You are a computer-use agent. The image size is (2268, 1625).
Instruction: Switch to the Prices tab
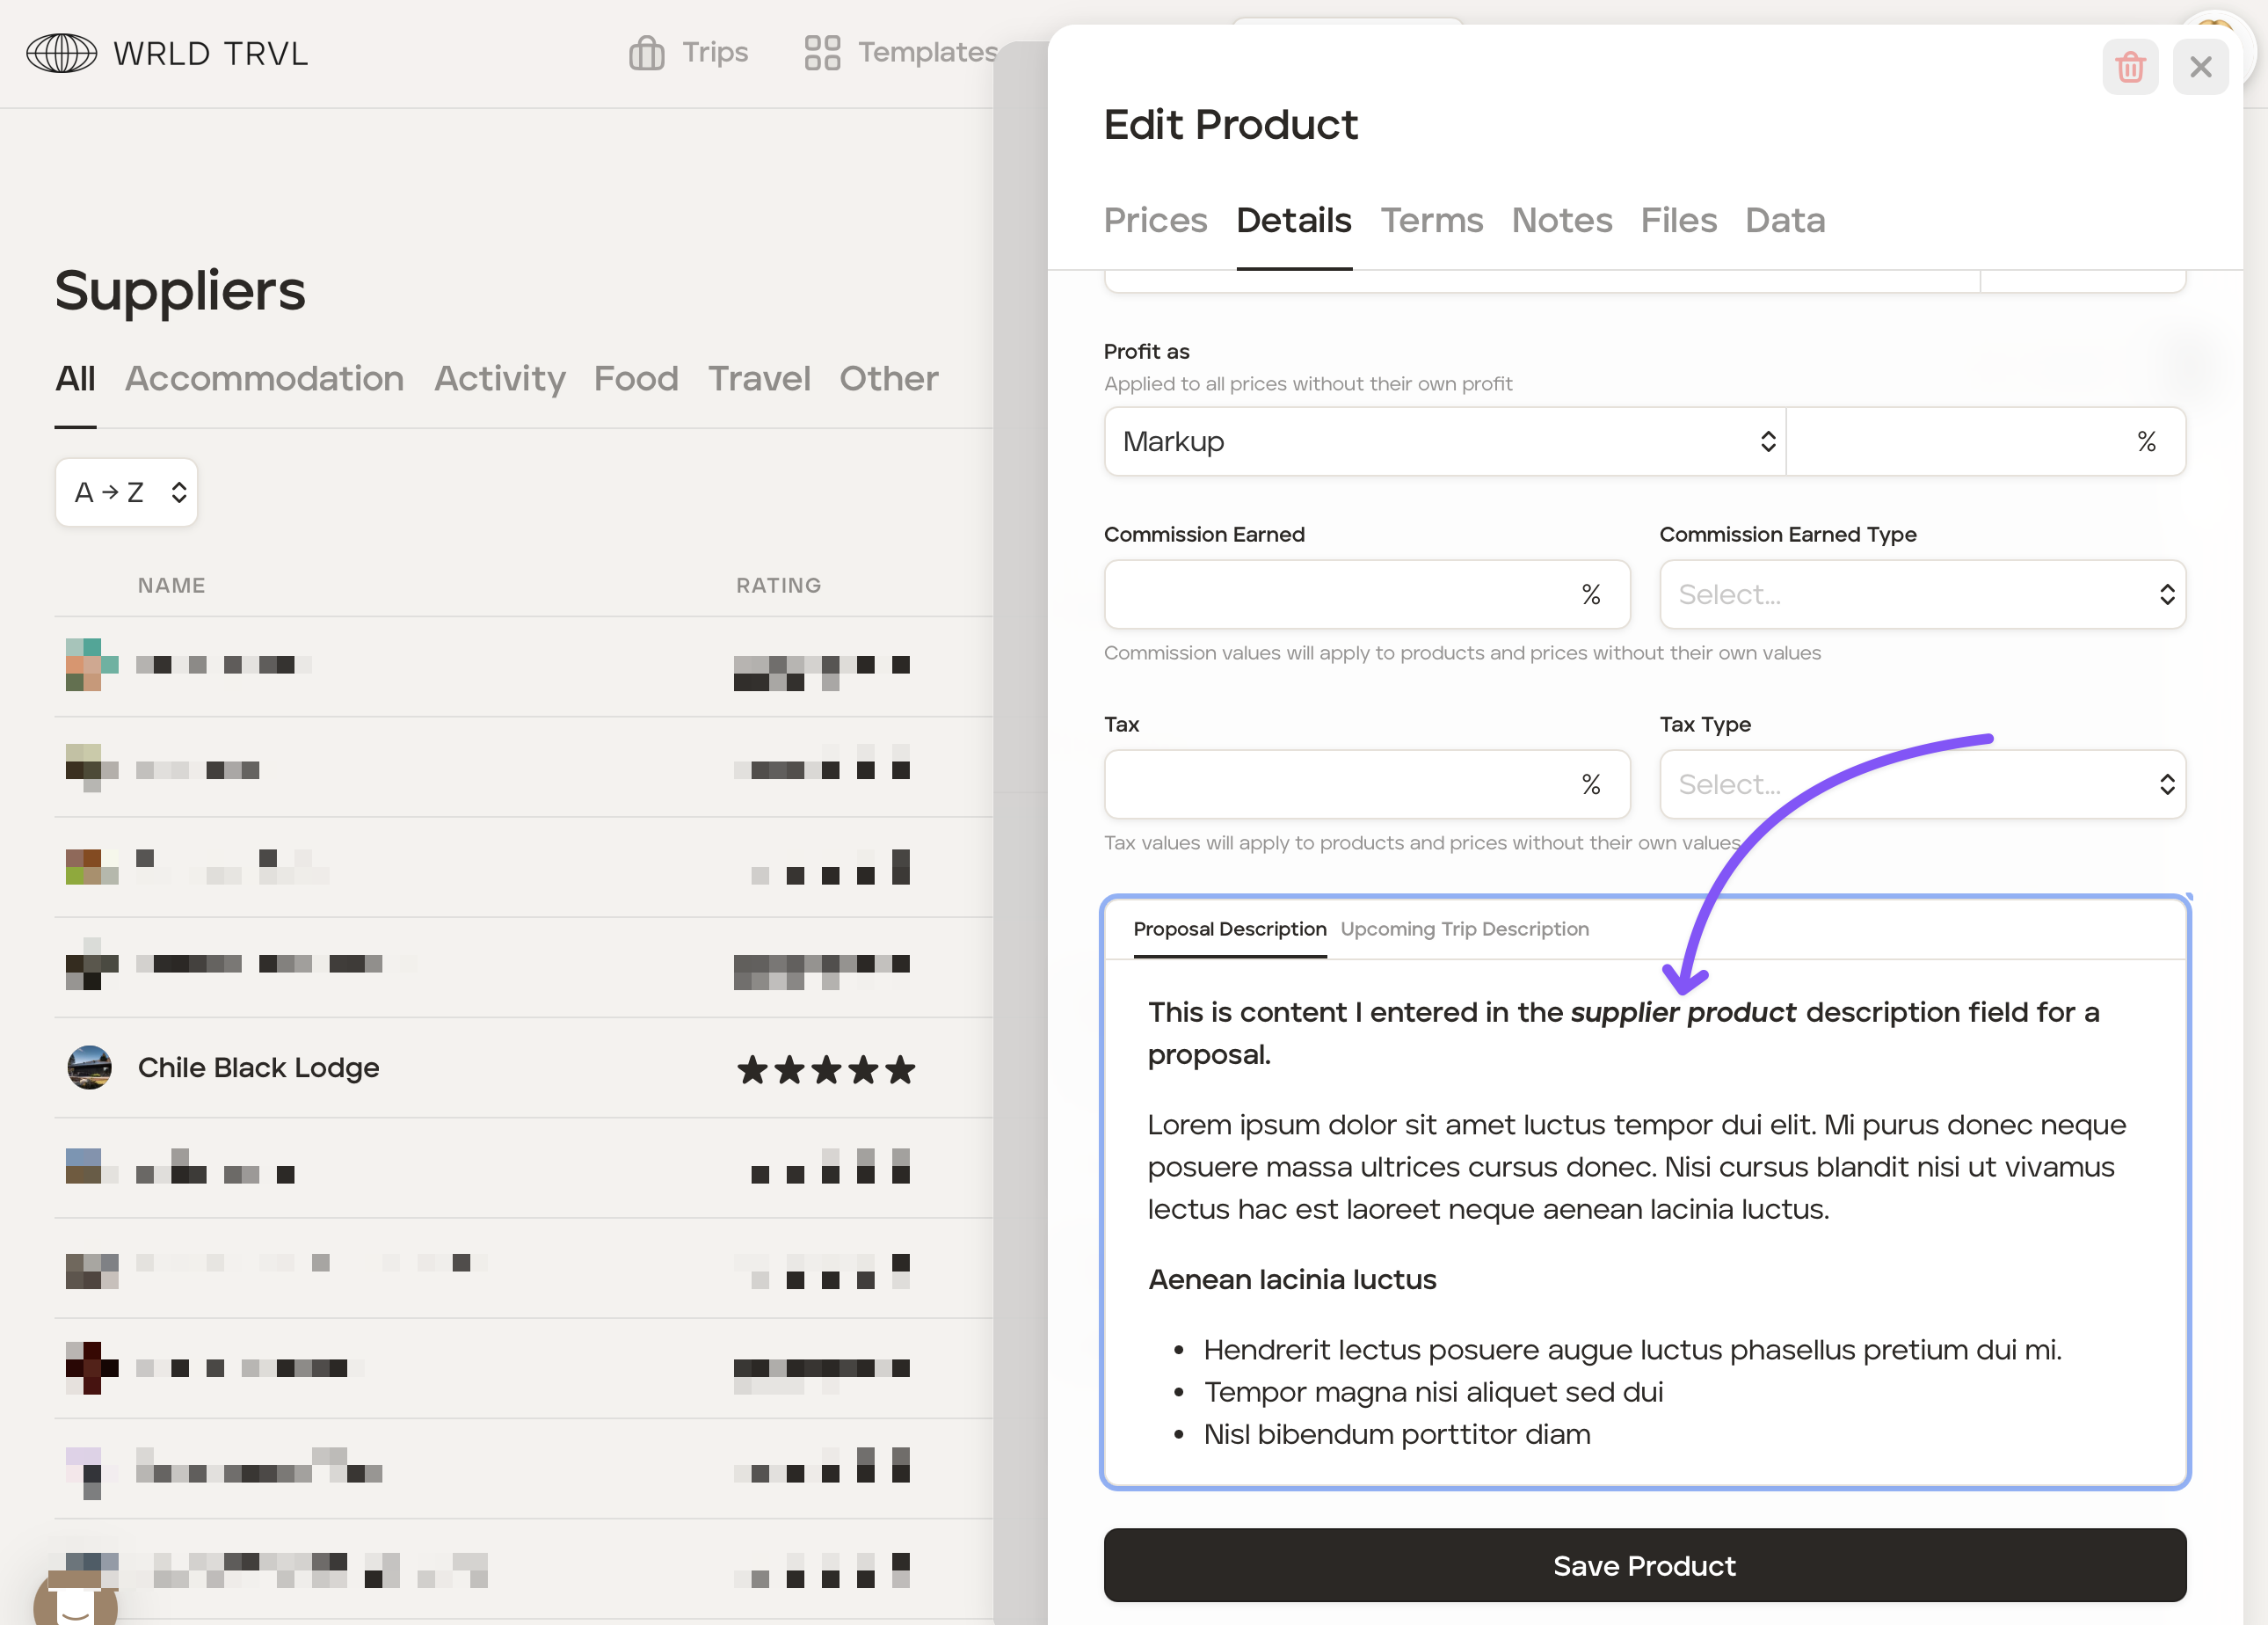[x=1155, y=220]
